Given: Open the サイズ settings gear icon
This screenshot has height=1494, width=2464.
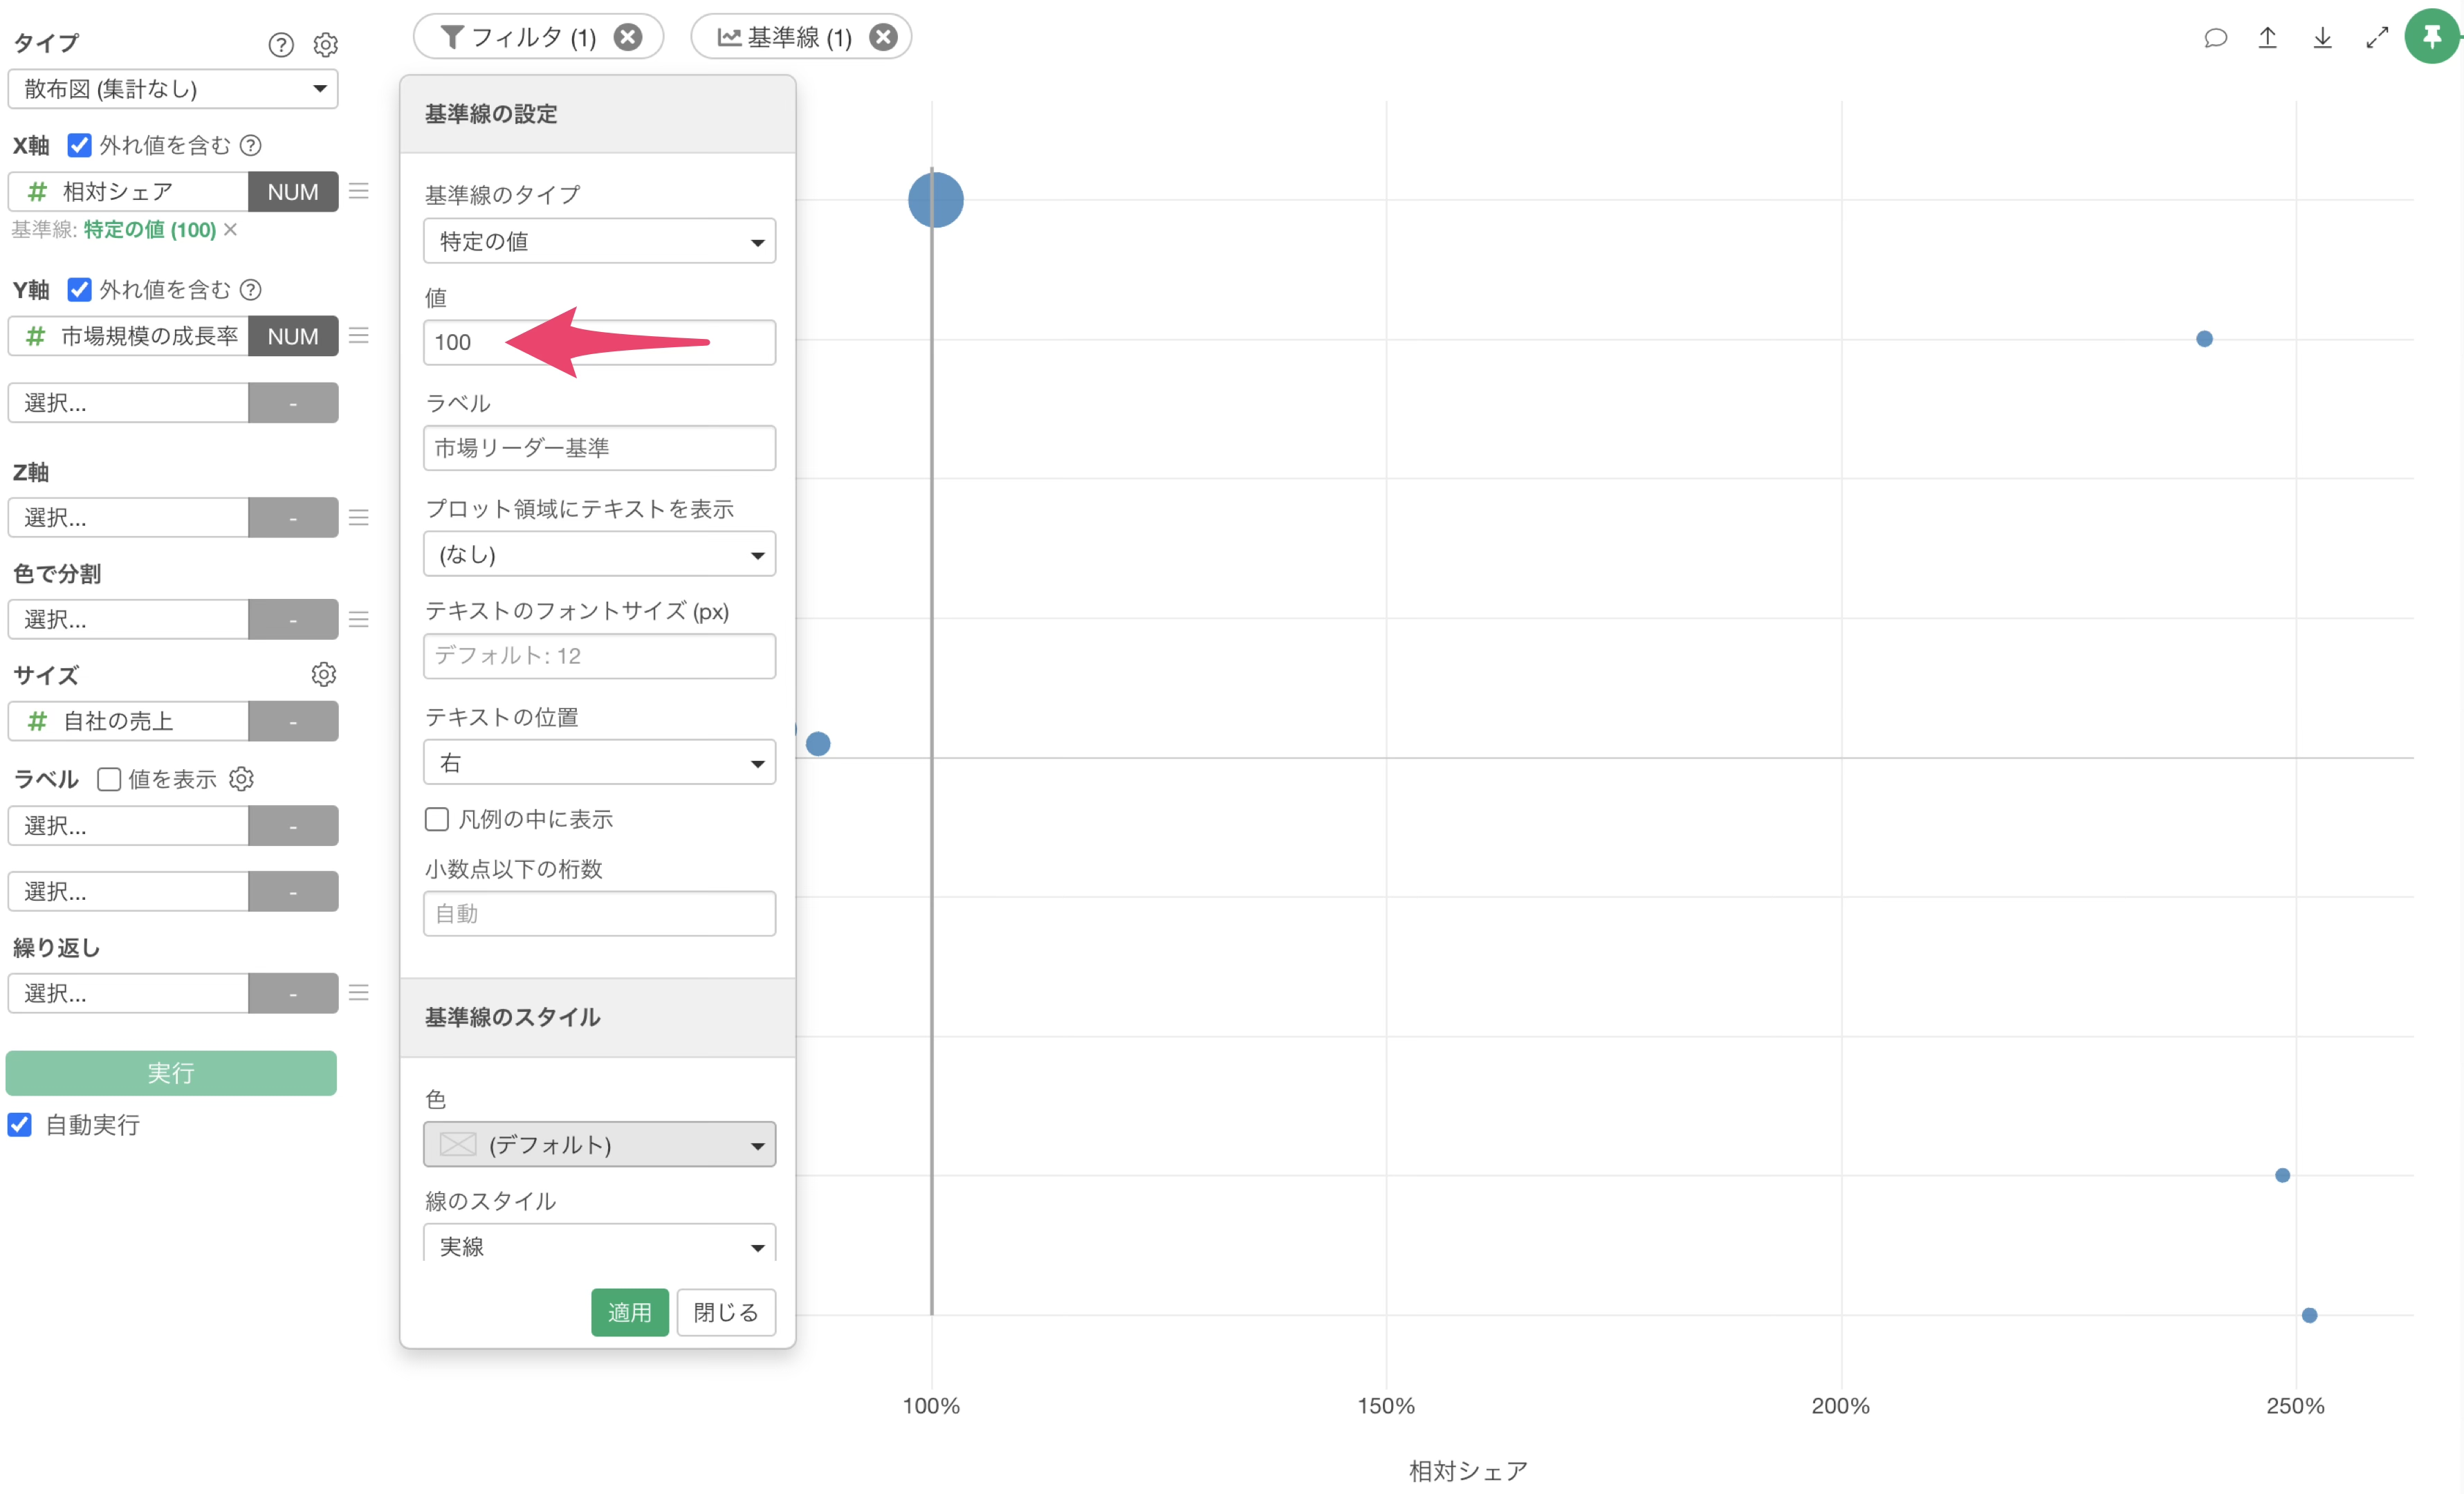Looking at the screenshot, I should pyautogui.click(x=323, y=674).
